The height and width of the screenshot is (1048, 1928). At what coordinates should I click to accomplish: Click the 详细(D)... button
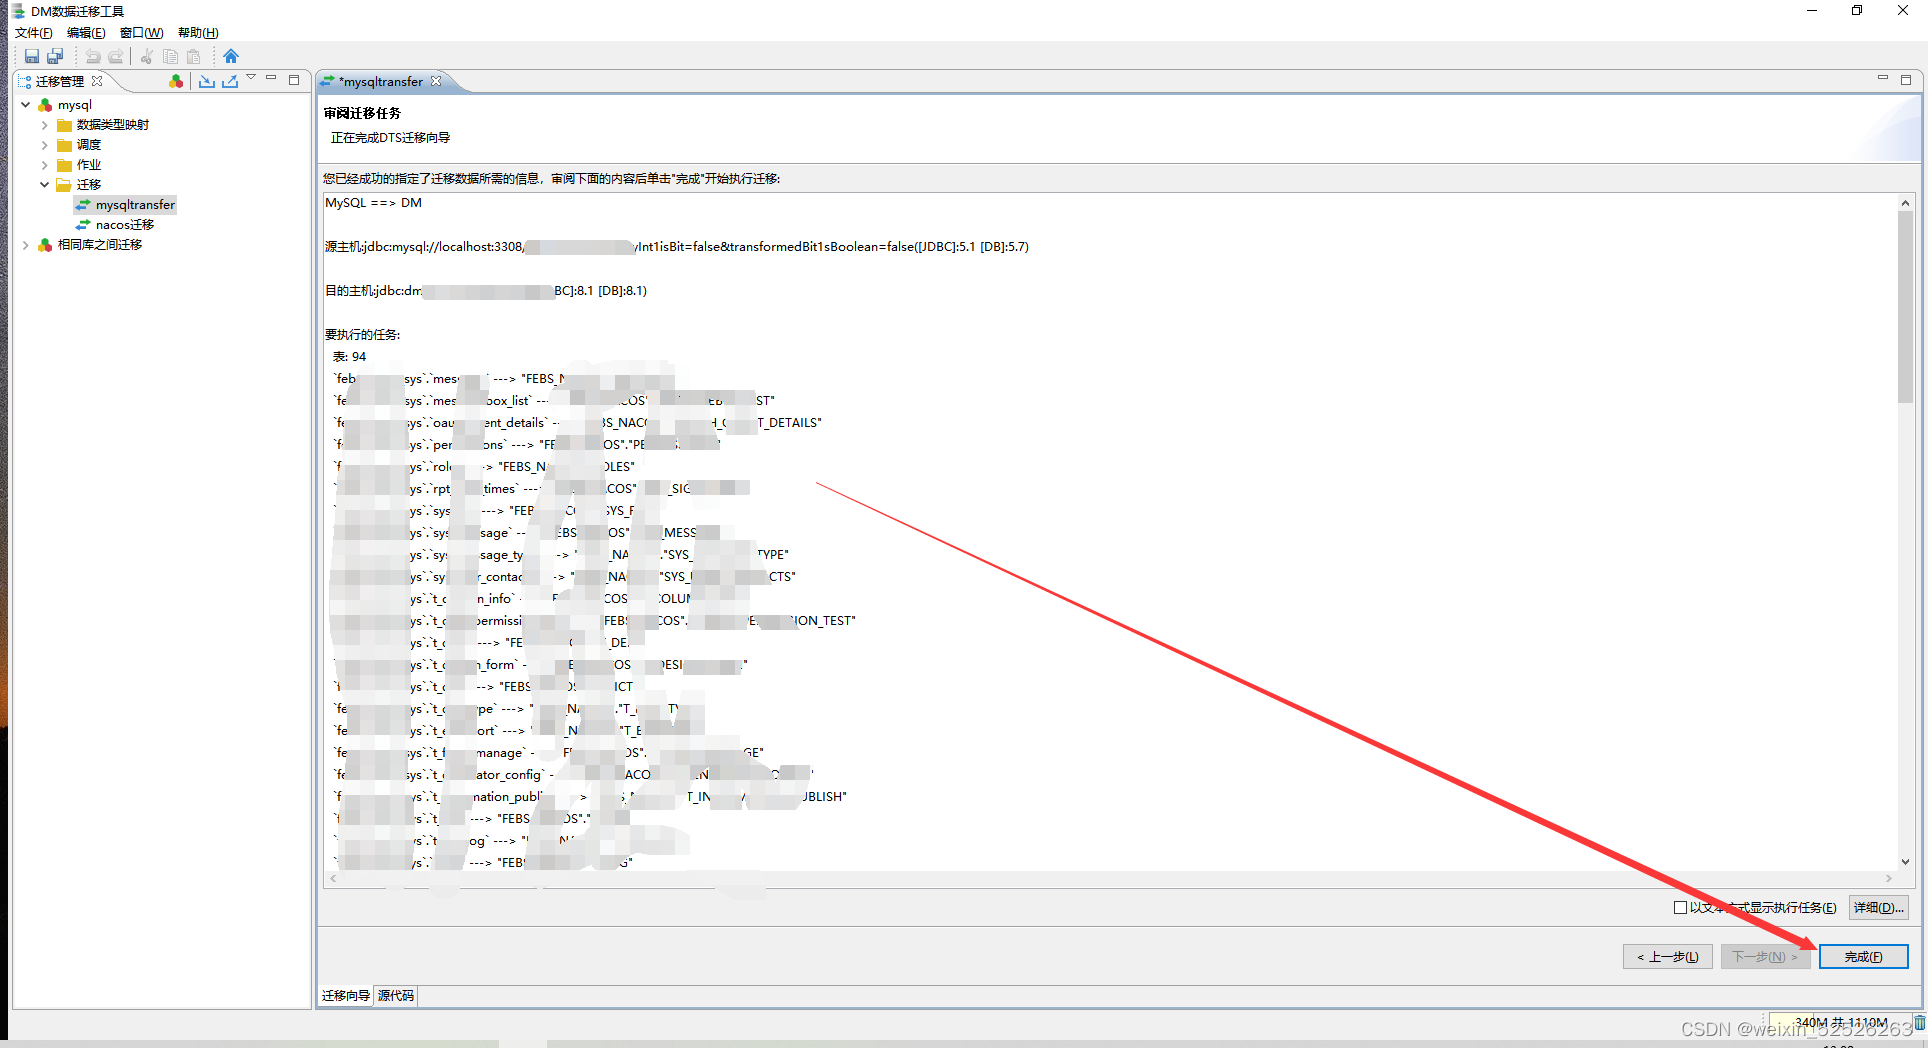pyautogui.click(x=1879, y=908)
